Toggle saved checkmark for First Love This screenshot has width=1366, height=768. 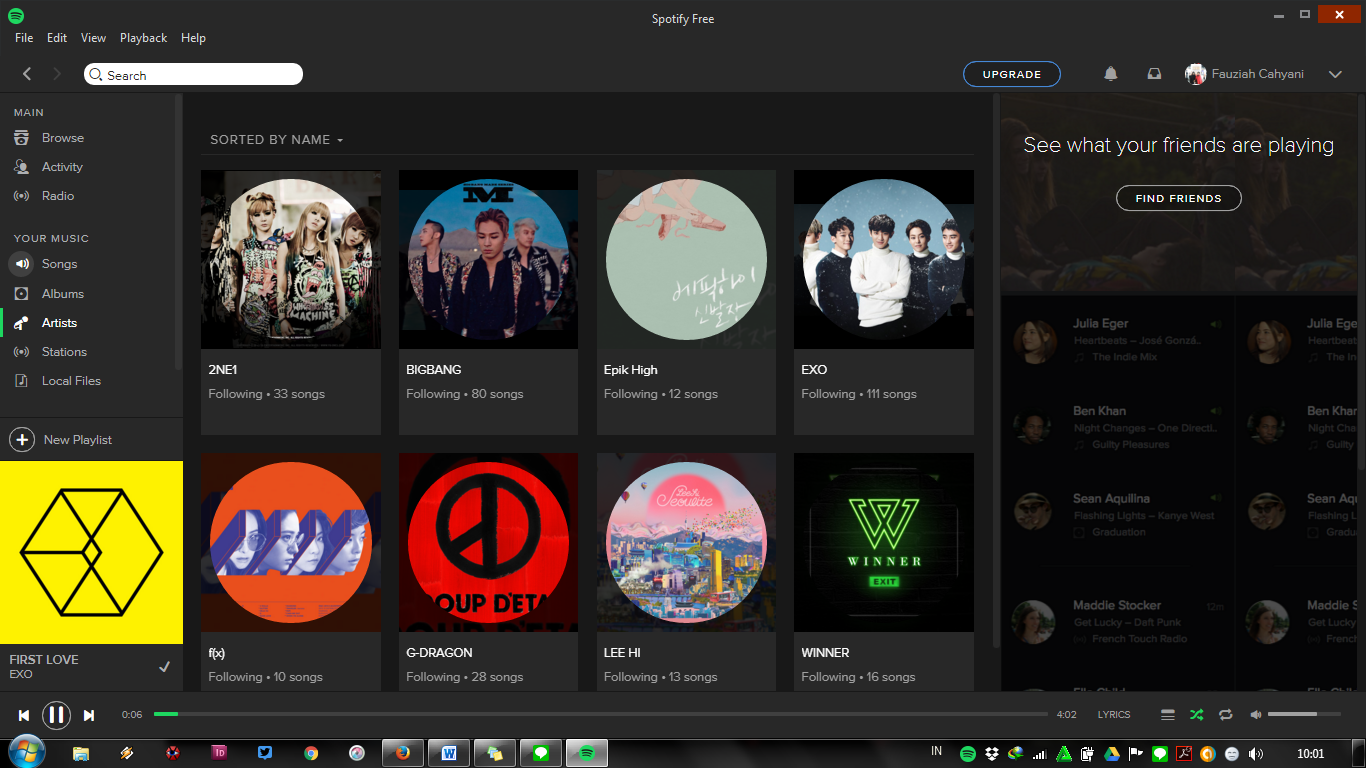pyautogui.click(x=165, y=667)
